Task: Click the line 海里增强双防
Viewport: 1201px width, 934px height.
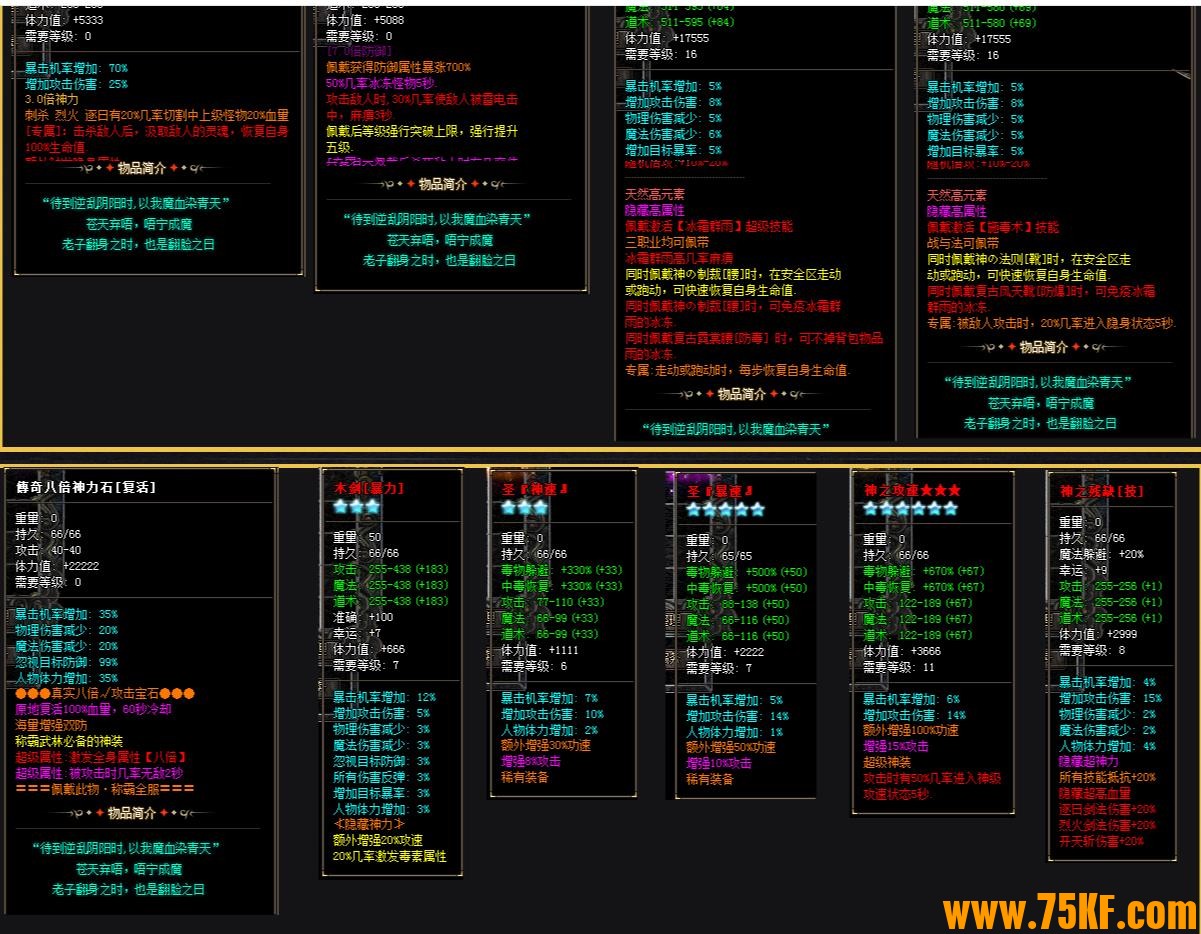Action: pos(51,725)
